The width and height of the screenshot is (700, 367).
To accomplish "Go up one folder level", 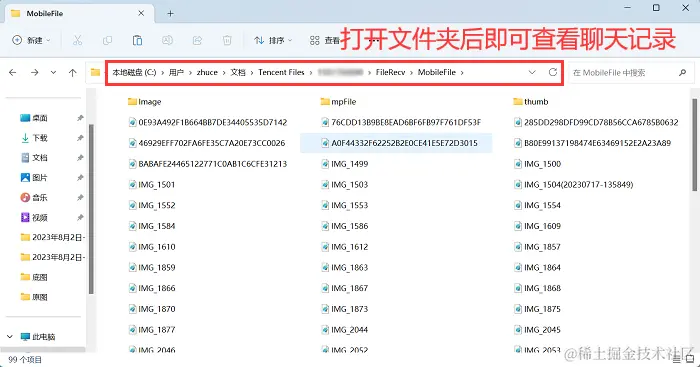I will (x=72, y=72).
